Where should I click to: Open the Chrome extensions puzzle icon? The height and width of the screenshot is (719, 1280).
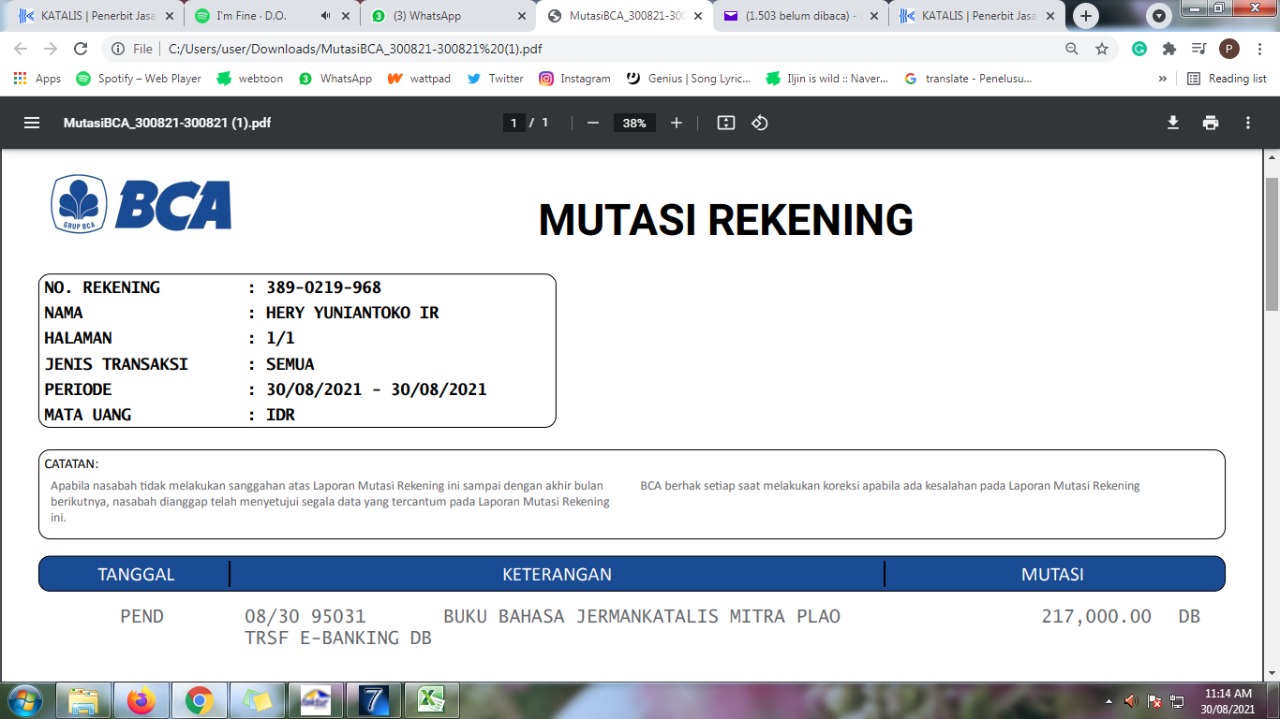1169,48
